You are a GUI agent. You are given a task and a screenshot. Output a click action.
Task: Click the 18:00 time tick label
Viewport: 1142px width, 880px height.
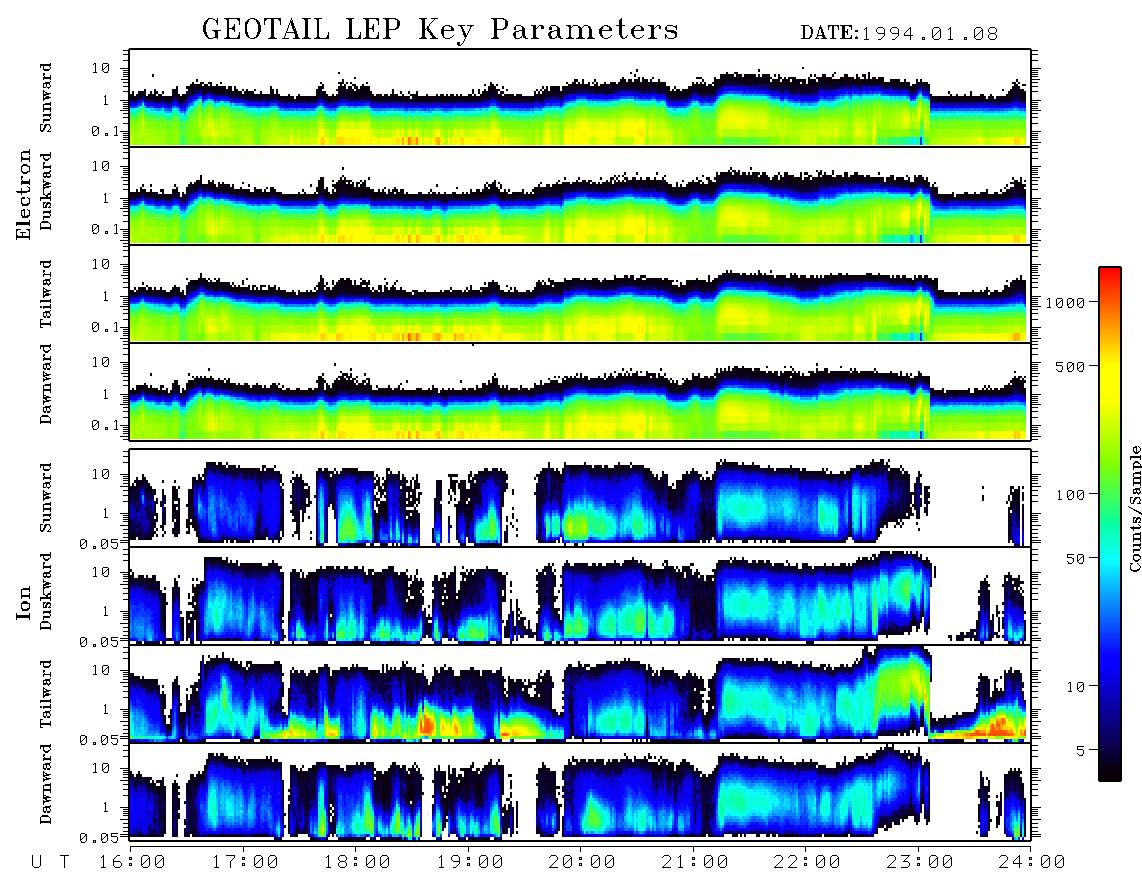358,863
